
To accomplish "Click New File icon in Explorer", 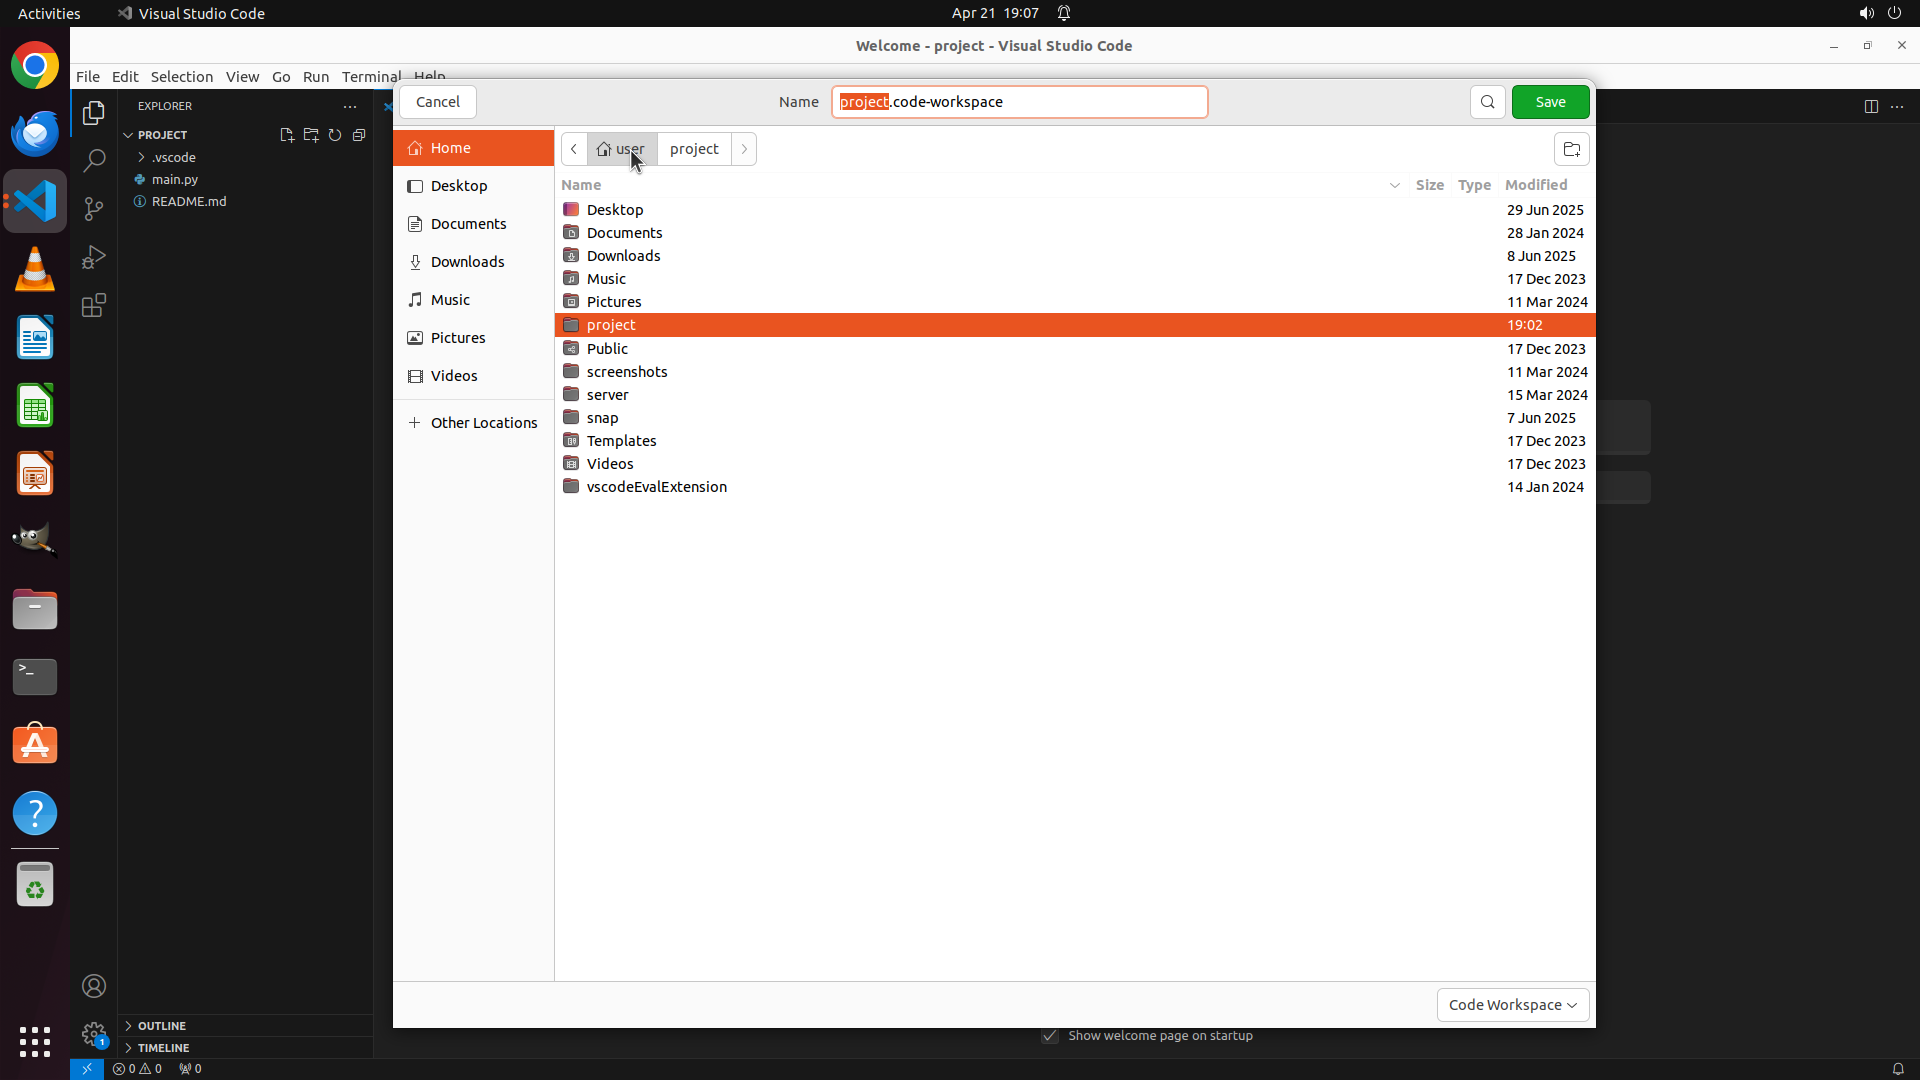I will coord(287,135).
